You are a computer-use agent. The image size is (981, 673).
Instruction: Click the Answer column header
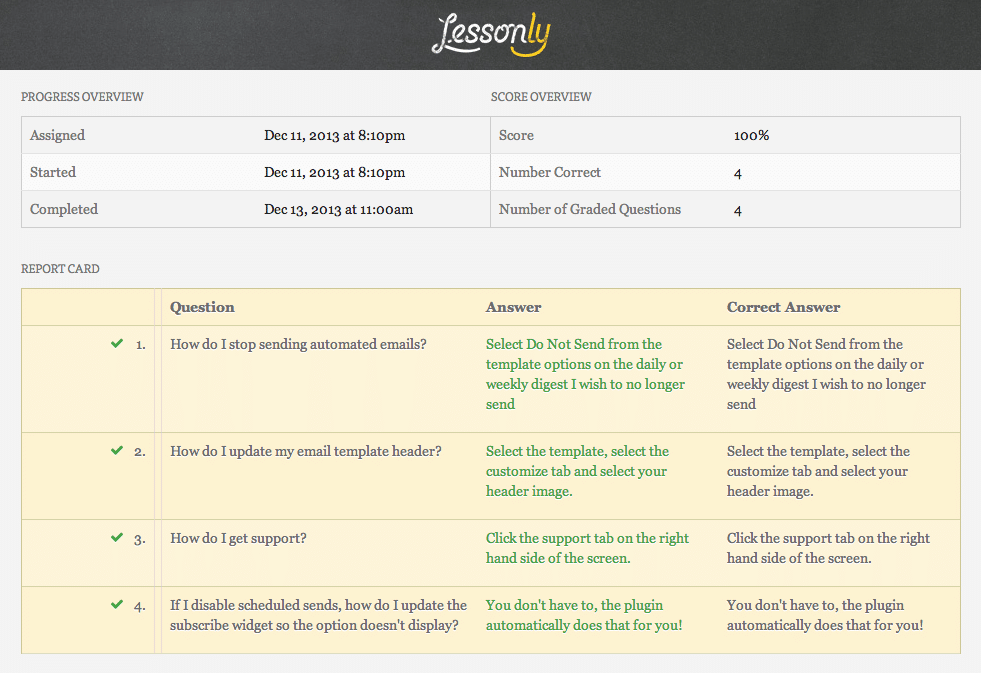pos(513,307)
